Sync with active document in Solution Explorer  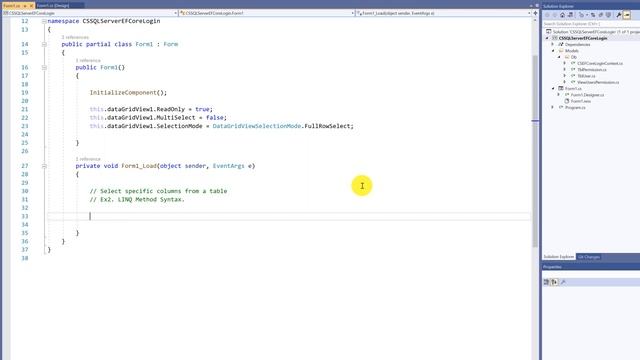click(x=593, y=15)
